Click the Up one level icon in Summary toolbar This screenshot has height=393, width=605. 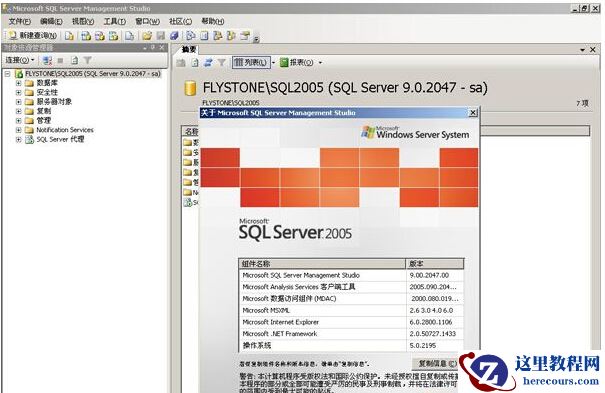(181, 62)
